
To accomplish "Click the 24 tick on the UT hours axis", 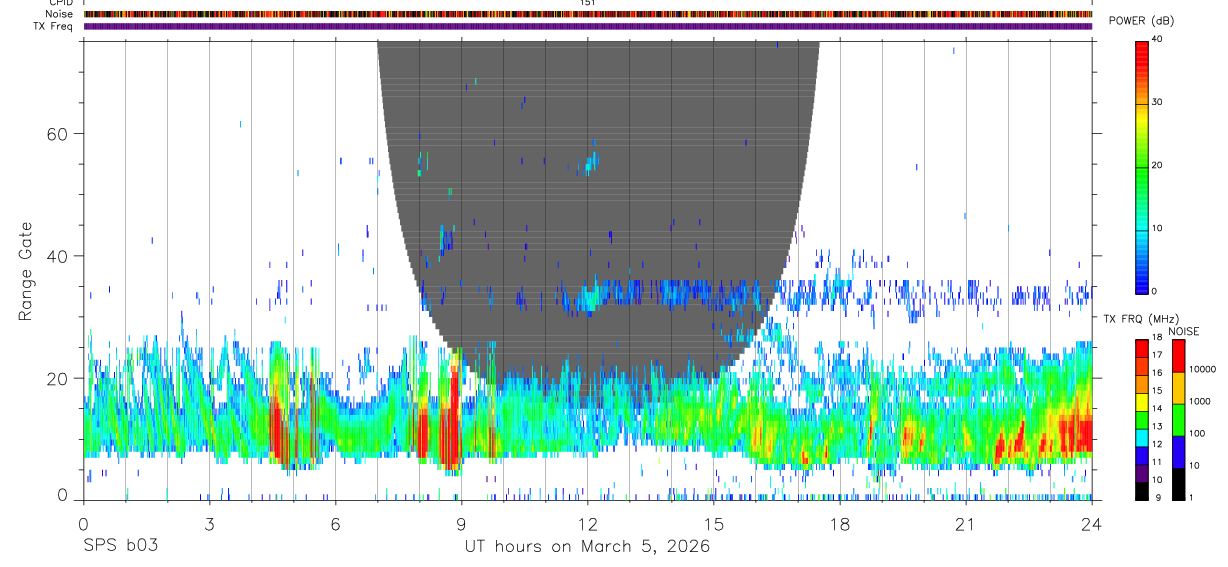I will [x=1091, y=524].
